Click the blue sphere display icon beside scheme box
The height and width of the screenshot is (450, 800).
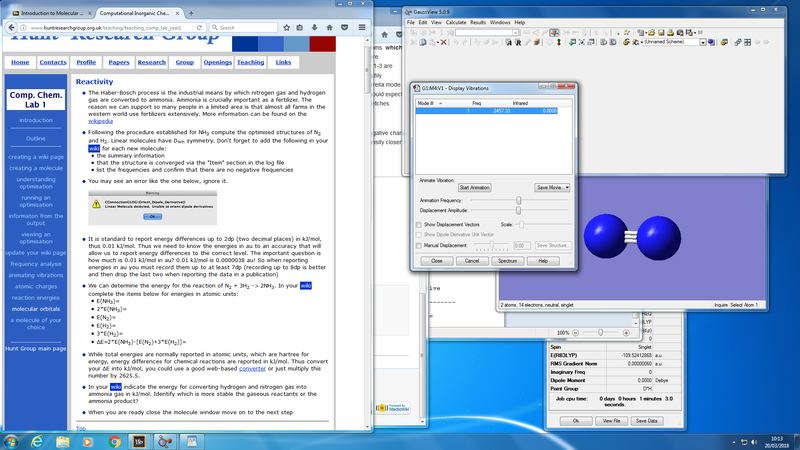click(x=711, y=42)
